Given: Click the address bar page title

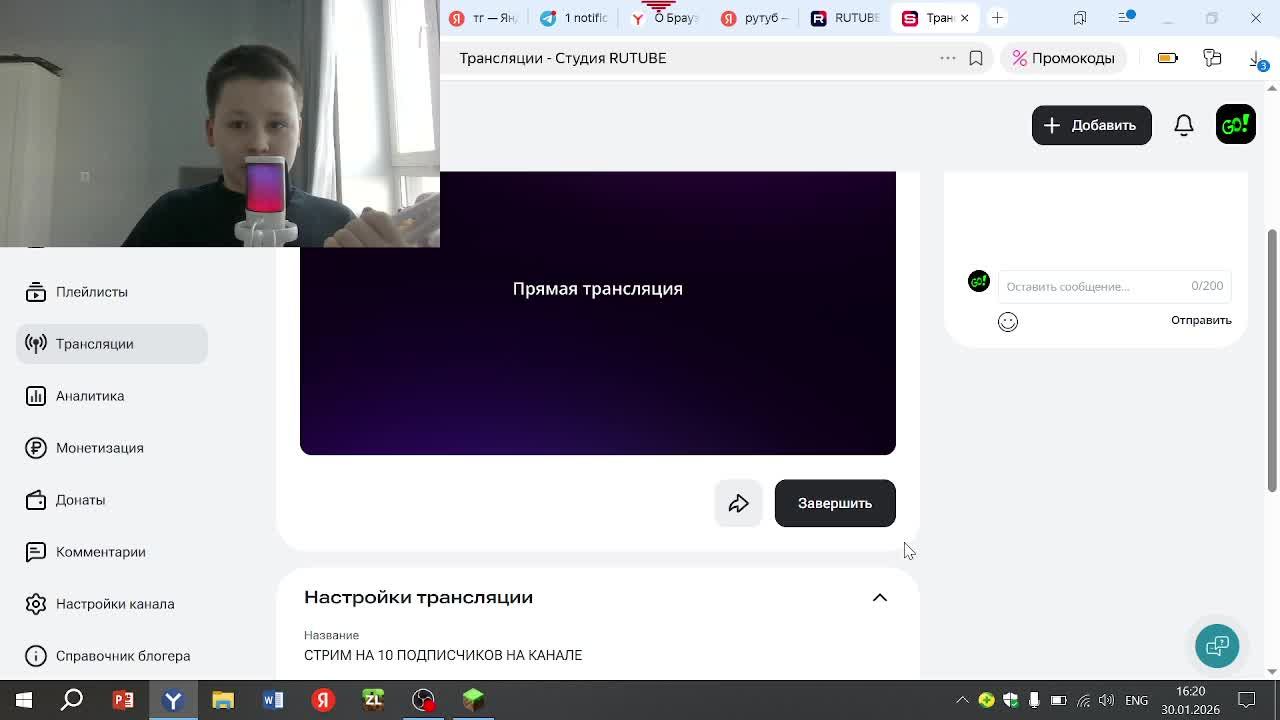Looking at the screenshot, I should (x=563, y=58).
